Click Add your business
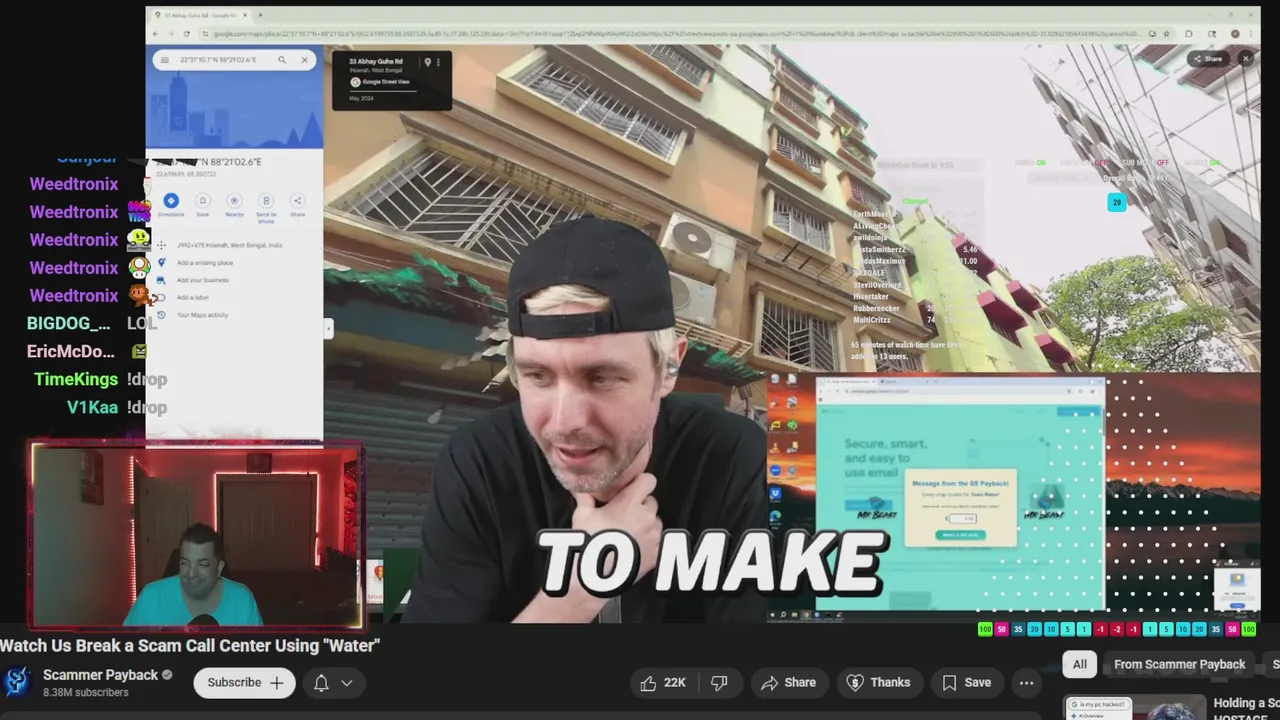Viewport: 1280px width, 720px height. (203, 280)
